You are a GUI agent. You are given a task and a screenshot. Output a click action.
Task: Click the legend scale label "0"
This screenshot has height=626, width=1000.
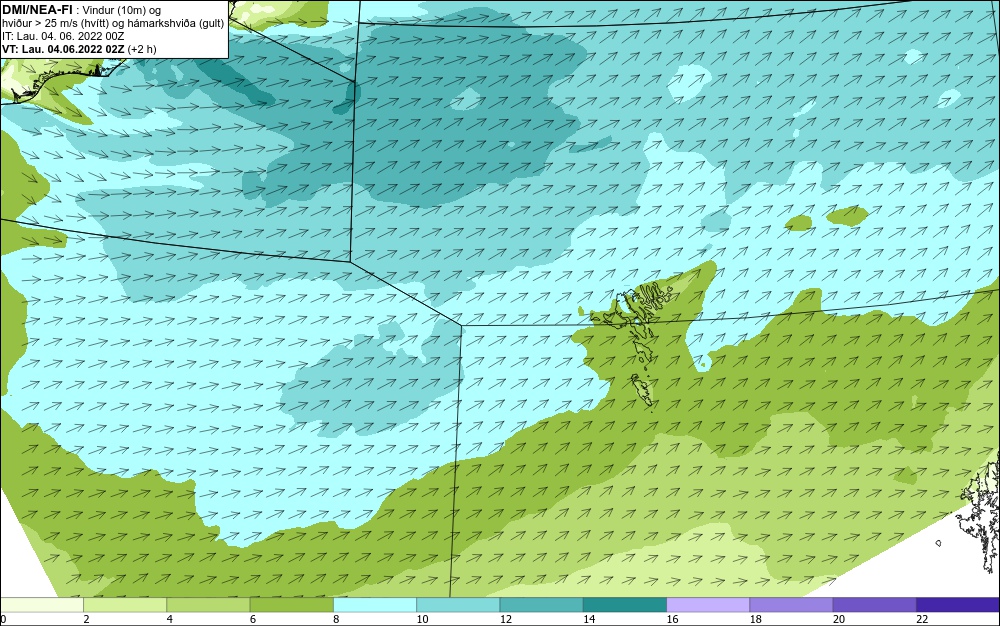[x=3, y=619]
